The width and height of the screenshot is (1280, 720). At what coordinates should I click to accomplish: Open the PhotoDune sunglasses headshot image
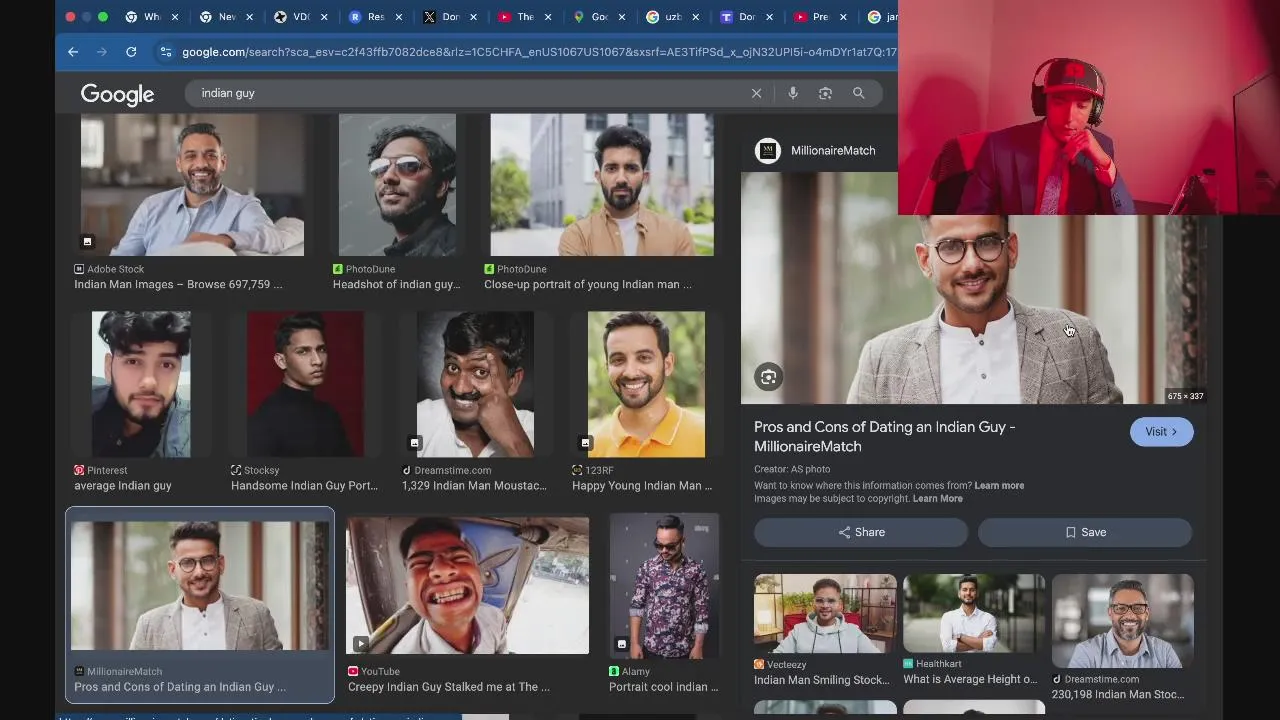(397, 184)
